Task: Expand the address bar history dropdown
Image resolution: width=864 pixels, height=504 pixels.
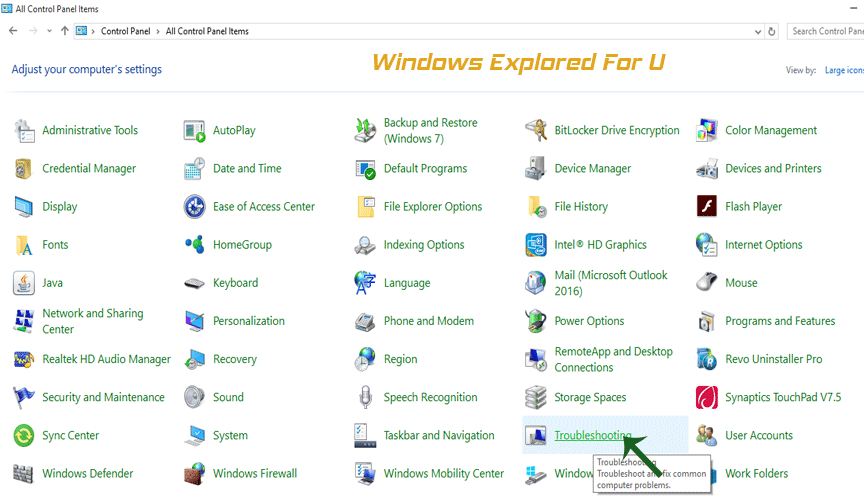Action: 758,32
